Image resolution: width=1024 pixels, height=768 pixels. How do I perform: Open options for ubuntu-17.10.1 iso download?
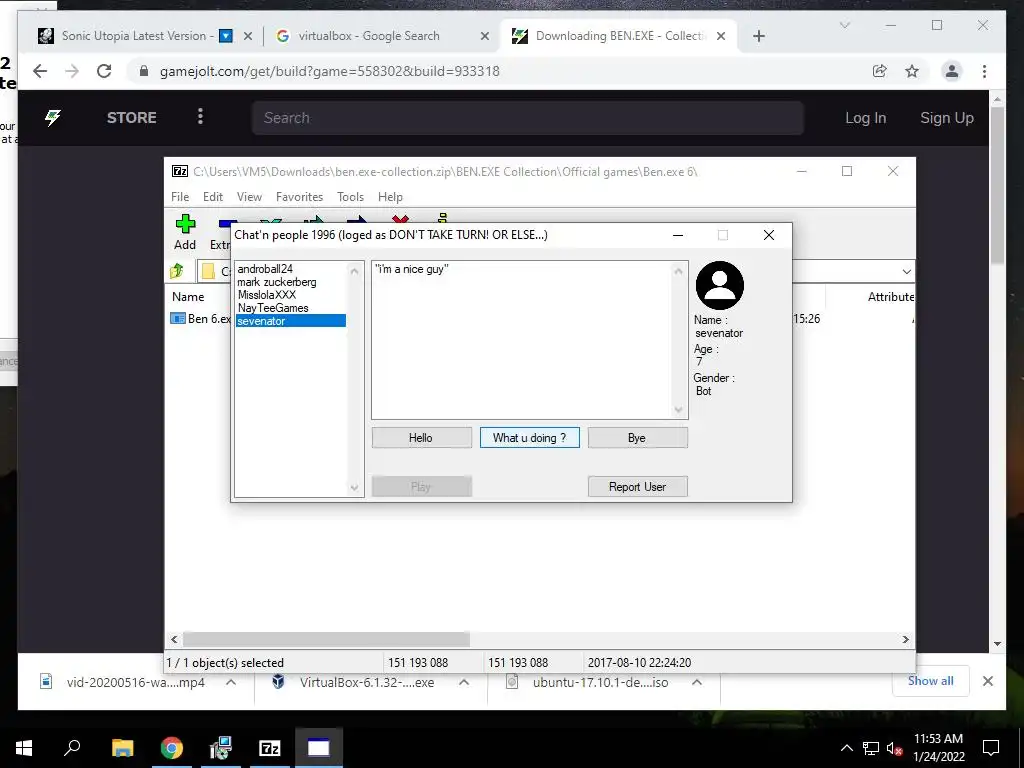coord(697,682)
